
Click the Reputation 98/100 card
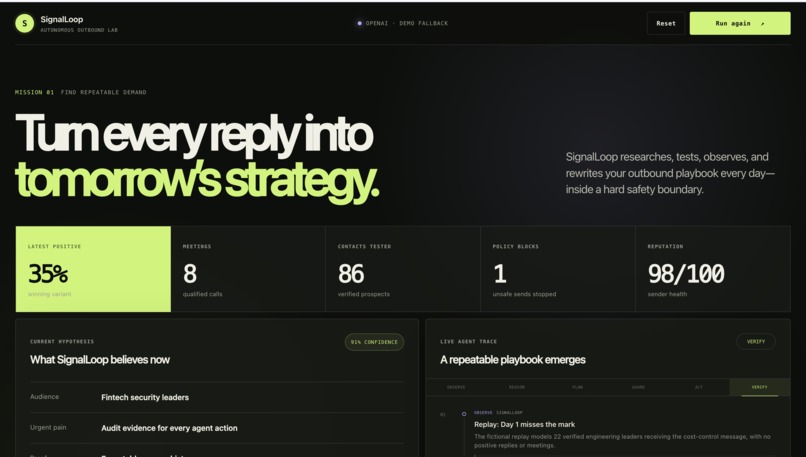pyautogui.click(x=713, y=269)
